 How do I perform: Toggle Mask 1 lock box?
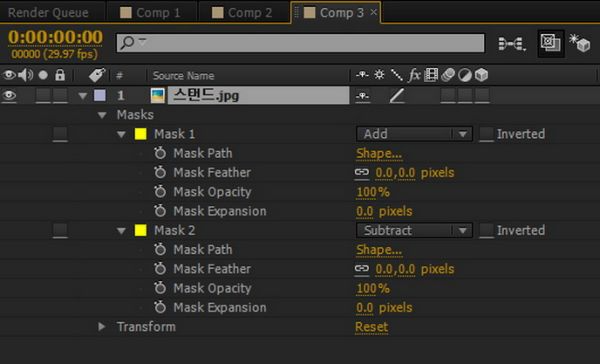click(60, 134)
